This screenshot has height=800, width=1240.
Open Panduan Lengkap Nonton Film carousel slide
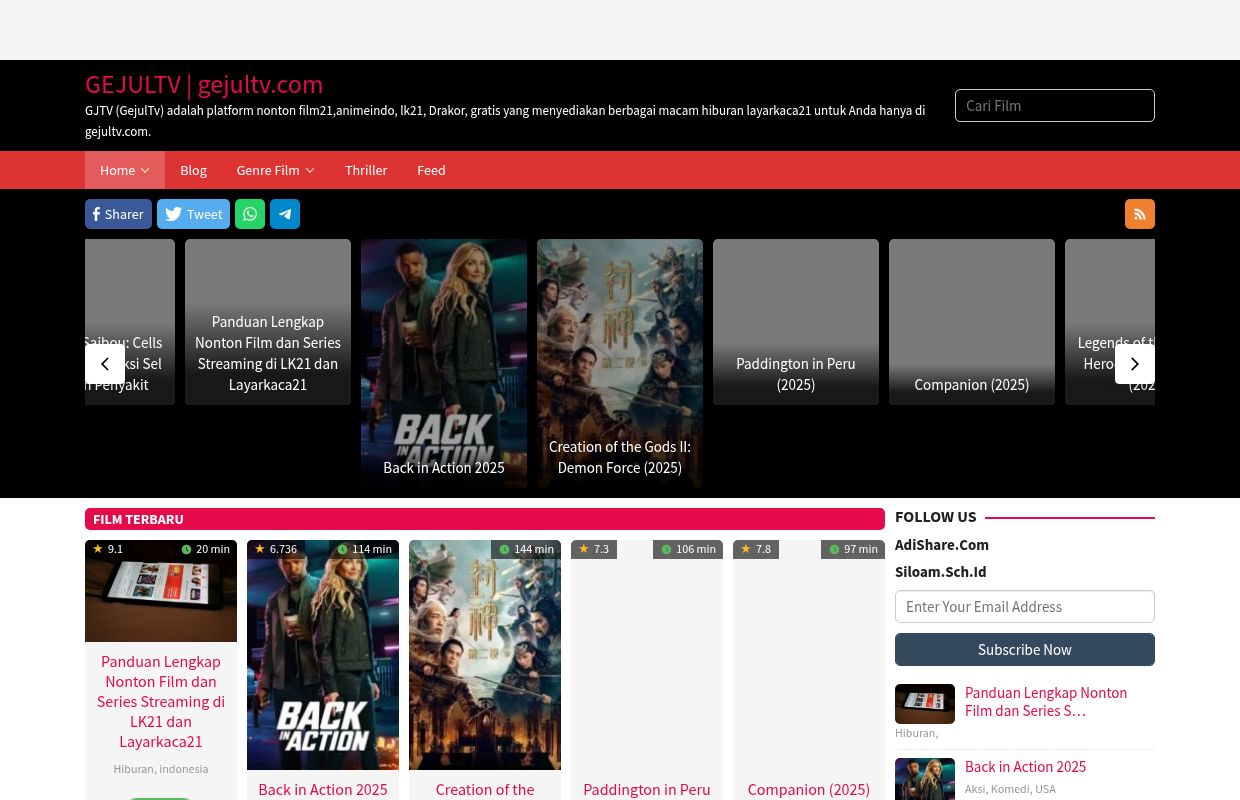click(x=268, y=322)
